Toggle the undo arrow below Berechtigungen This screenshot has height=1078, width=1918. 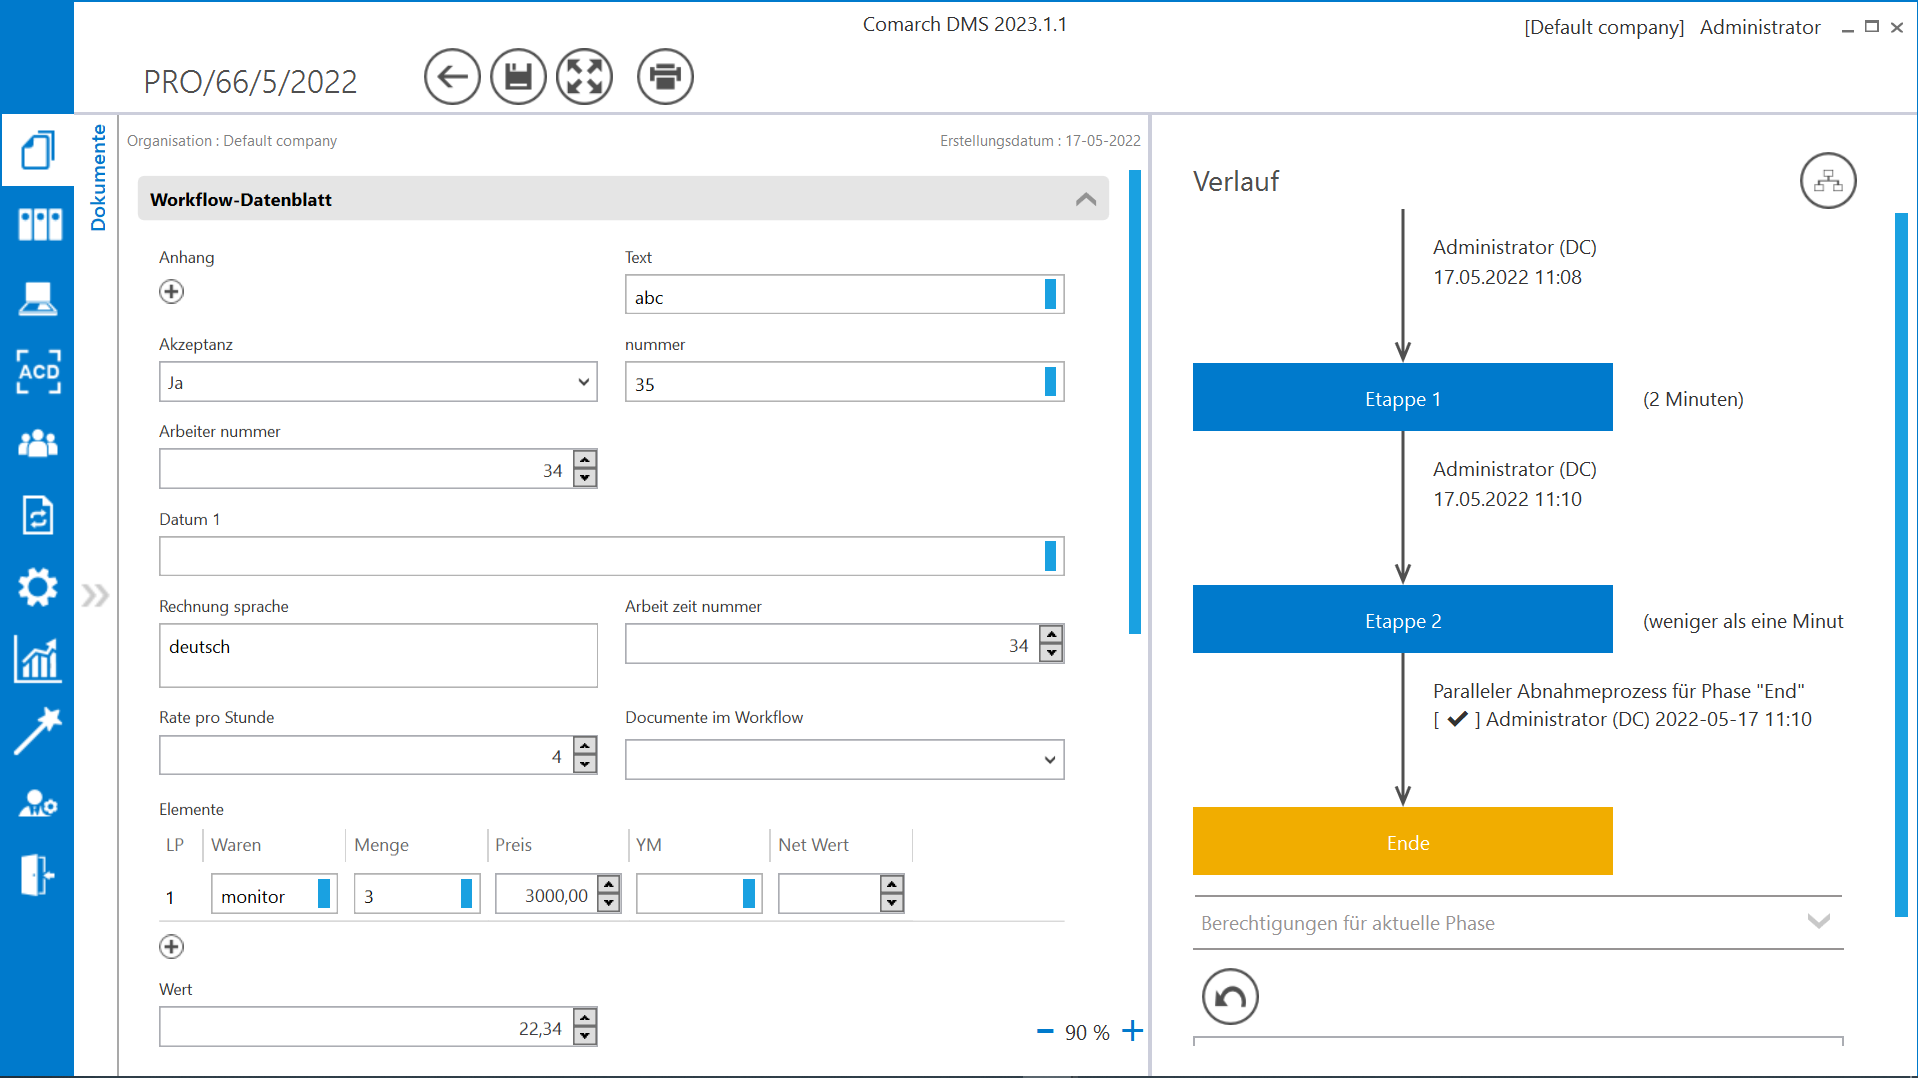pyautogui.click(x=1230, y=996)
